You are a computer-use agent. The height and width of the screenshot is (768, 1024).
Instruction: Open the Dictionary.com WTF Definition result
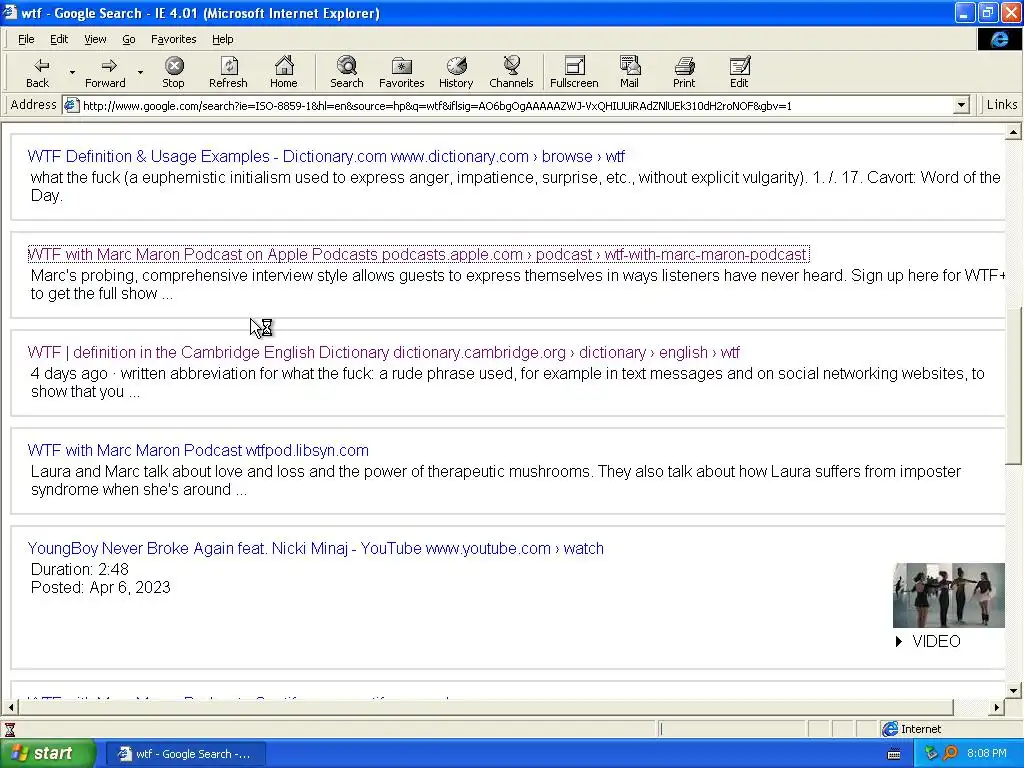pos(326,157)
